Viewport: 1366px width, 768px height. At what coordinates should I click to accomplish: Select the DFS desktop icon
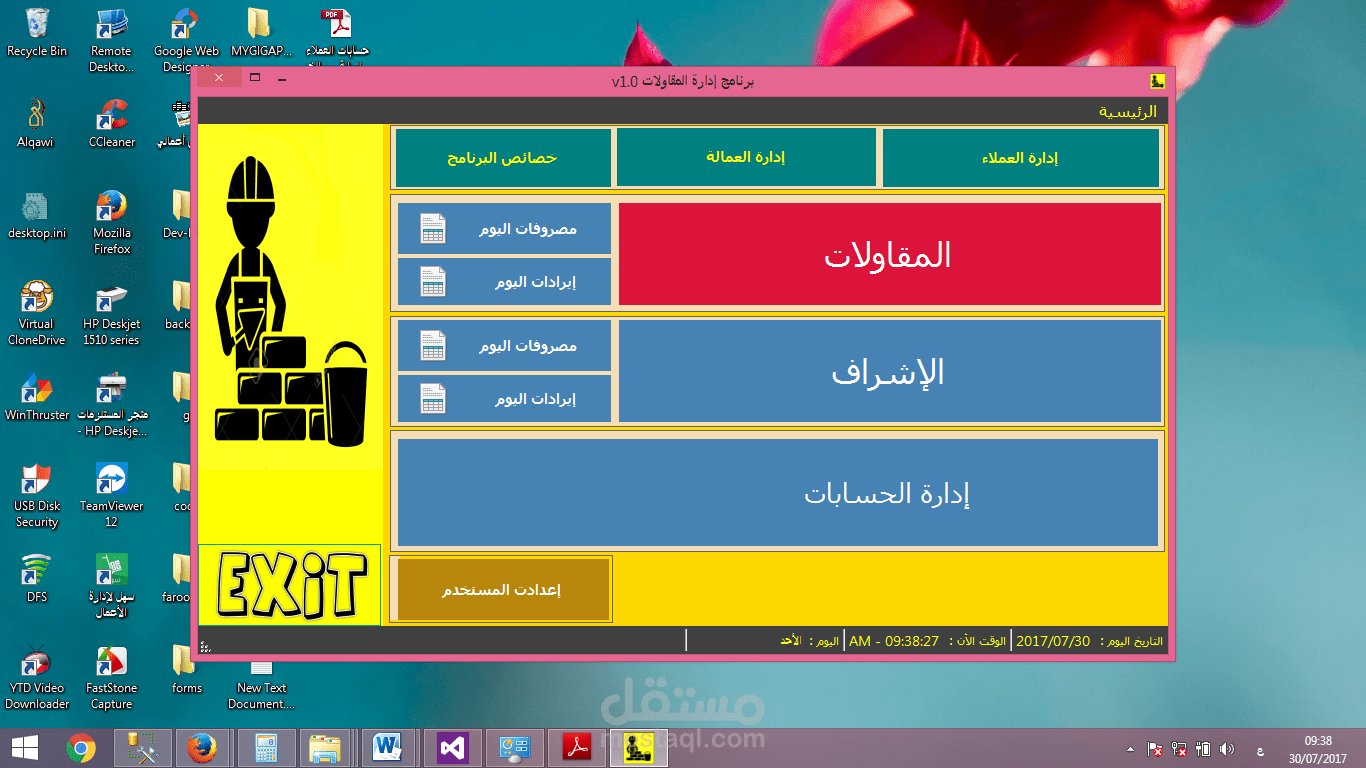(x=37, y=579)
